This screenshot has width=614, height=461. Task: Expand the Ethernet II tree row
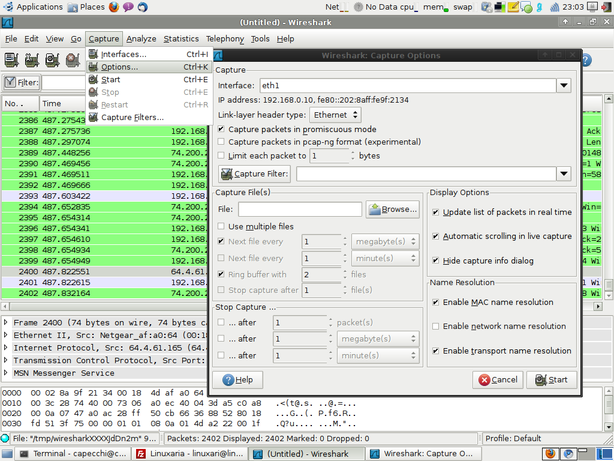[5, 335]
